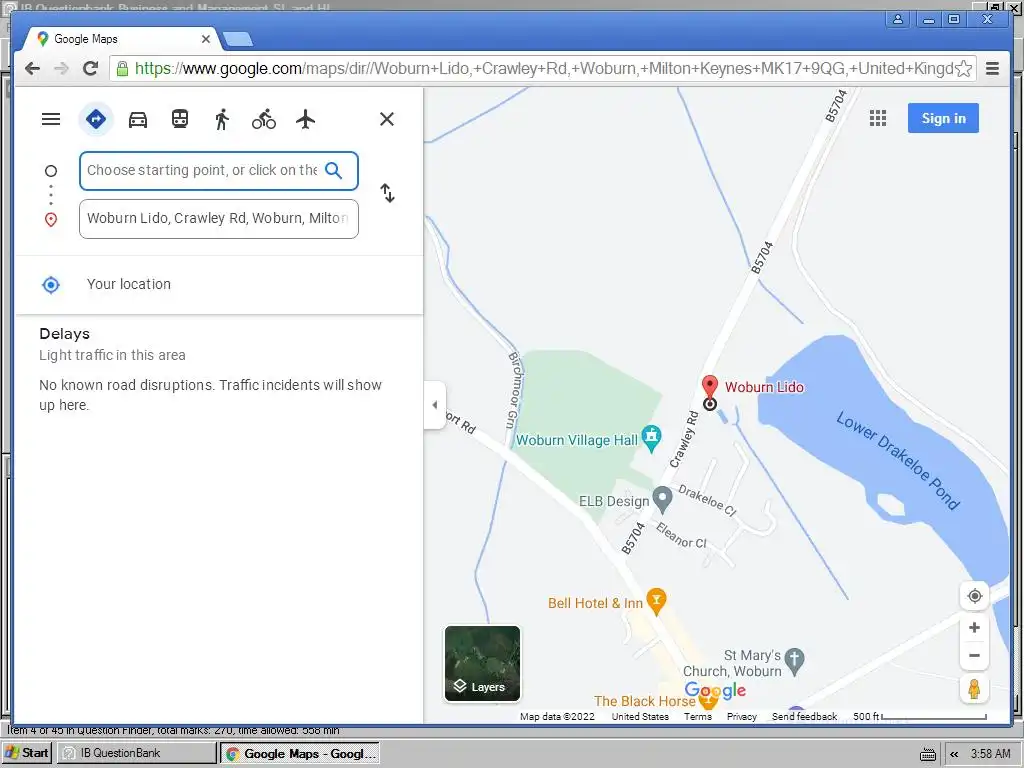Click the taskbar clock 3:58 AM

pos(990,754)
